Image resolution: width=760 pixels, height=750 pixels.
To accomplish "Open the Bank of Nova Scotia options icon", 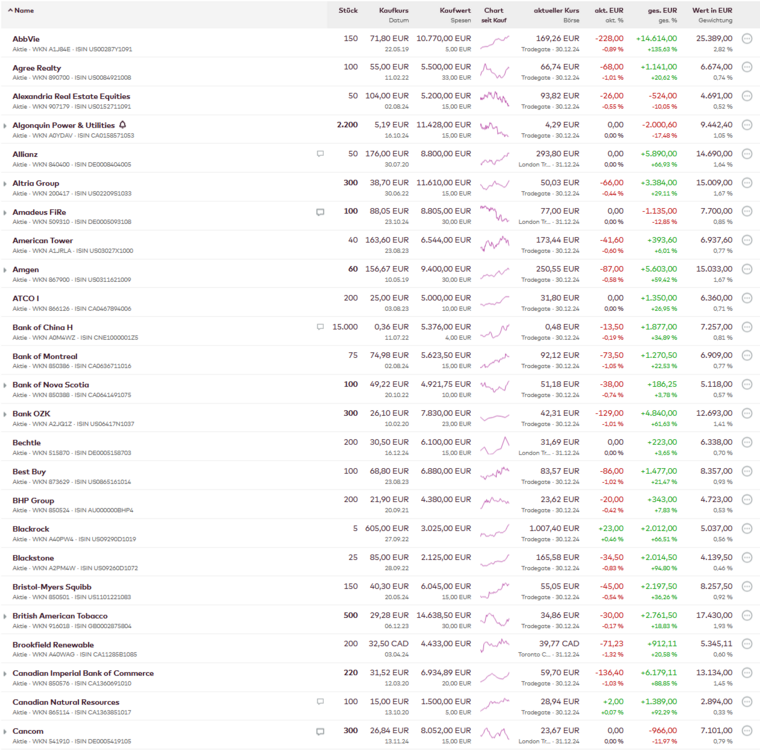I will coord(747,384).
